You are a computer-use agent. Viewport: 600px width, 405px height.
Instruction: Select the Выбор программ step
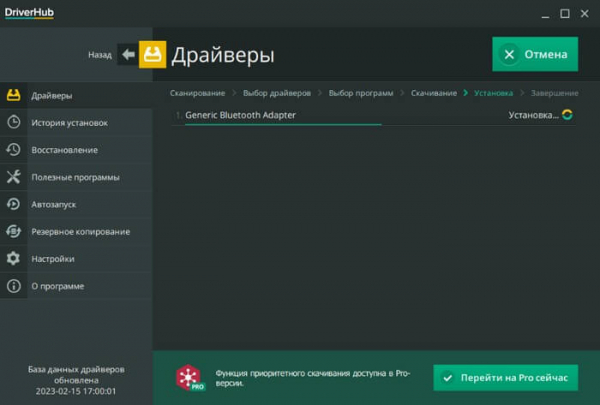(x=361, y=93)
